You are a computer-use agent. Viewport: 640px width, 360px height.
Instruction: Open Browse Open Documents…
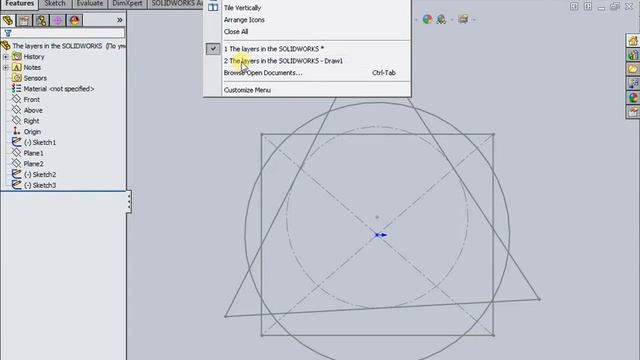coord(263,73)
